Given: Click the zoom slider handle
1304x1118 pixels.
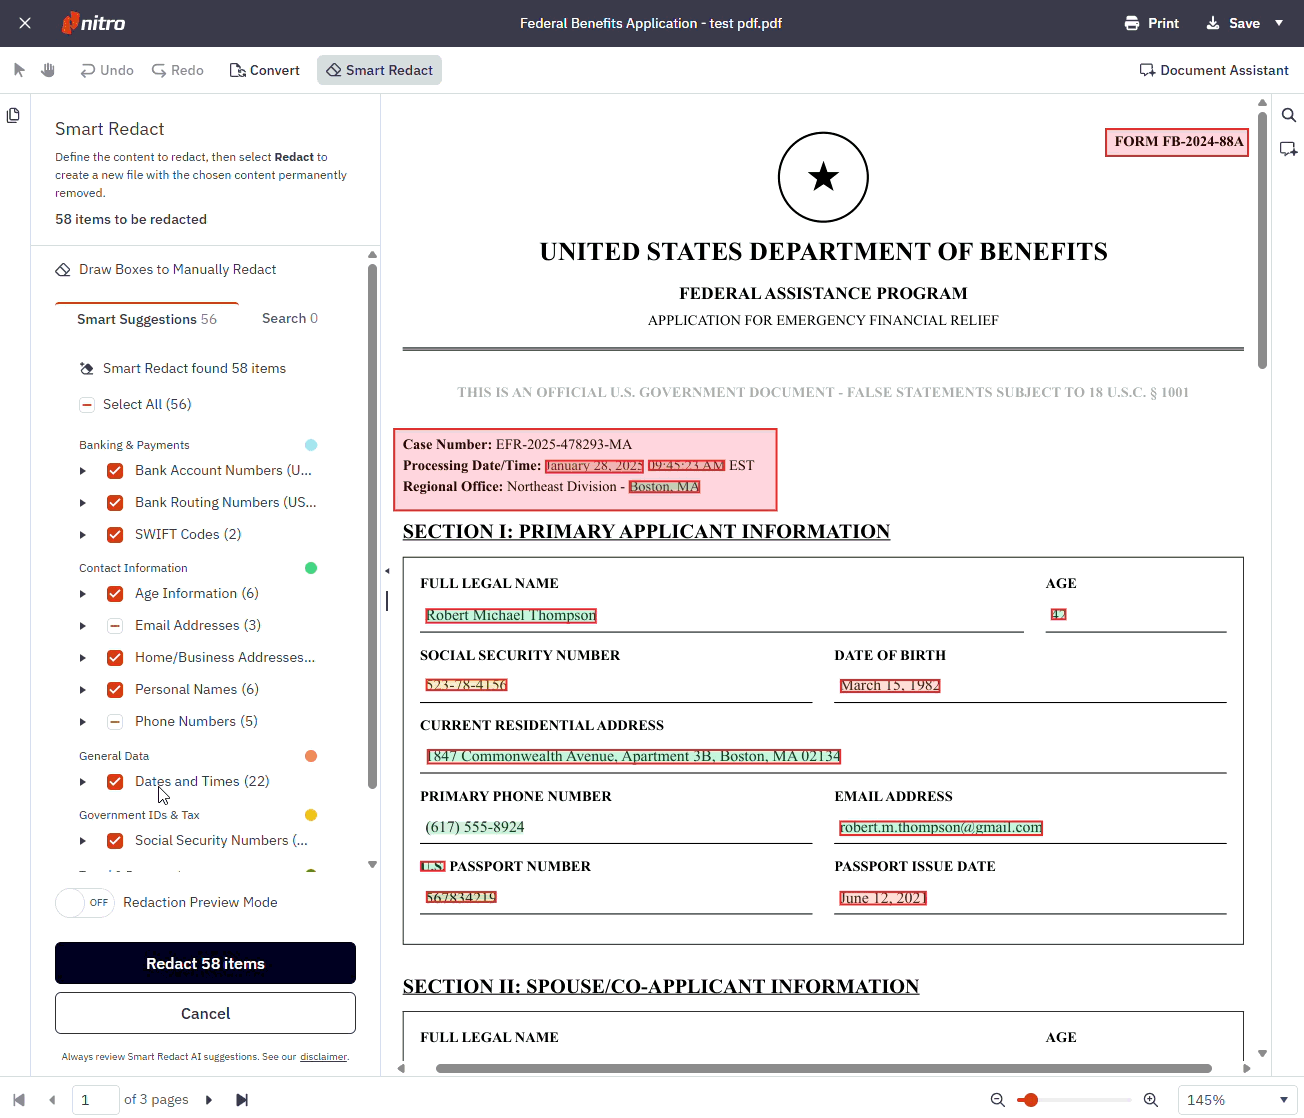Looking at the screenshot, I should click(1031, 1100).
